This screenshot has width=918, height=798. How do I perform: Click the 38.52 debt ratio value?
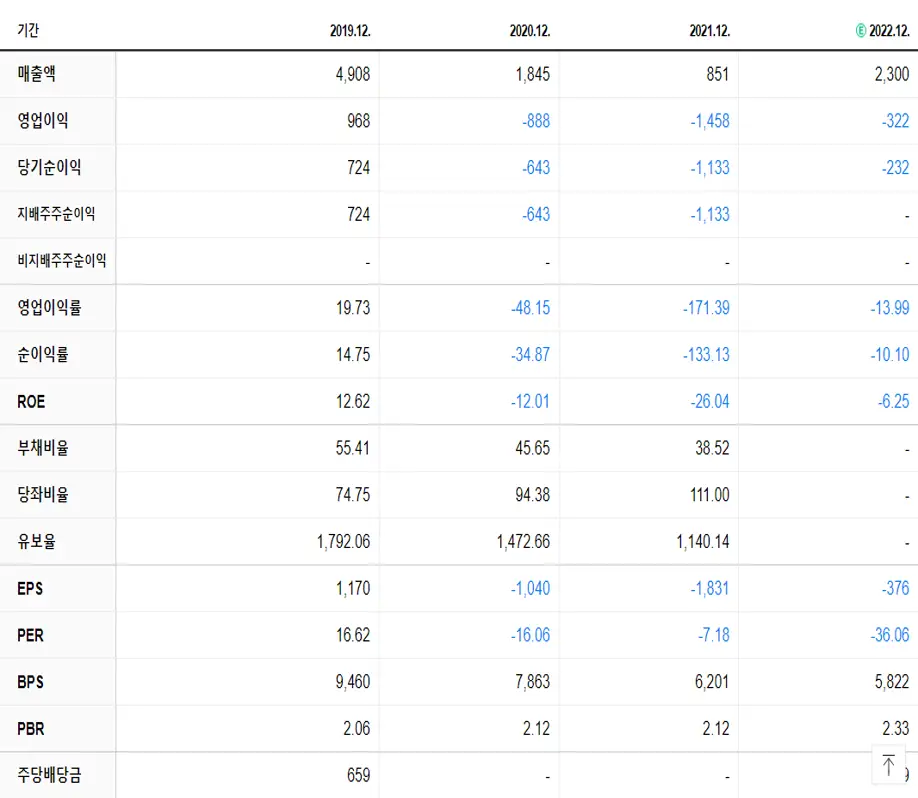(713, 448)
